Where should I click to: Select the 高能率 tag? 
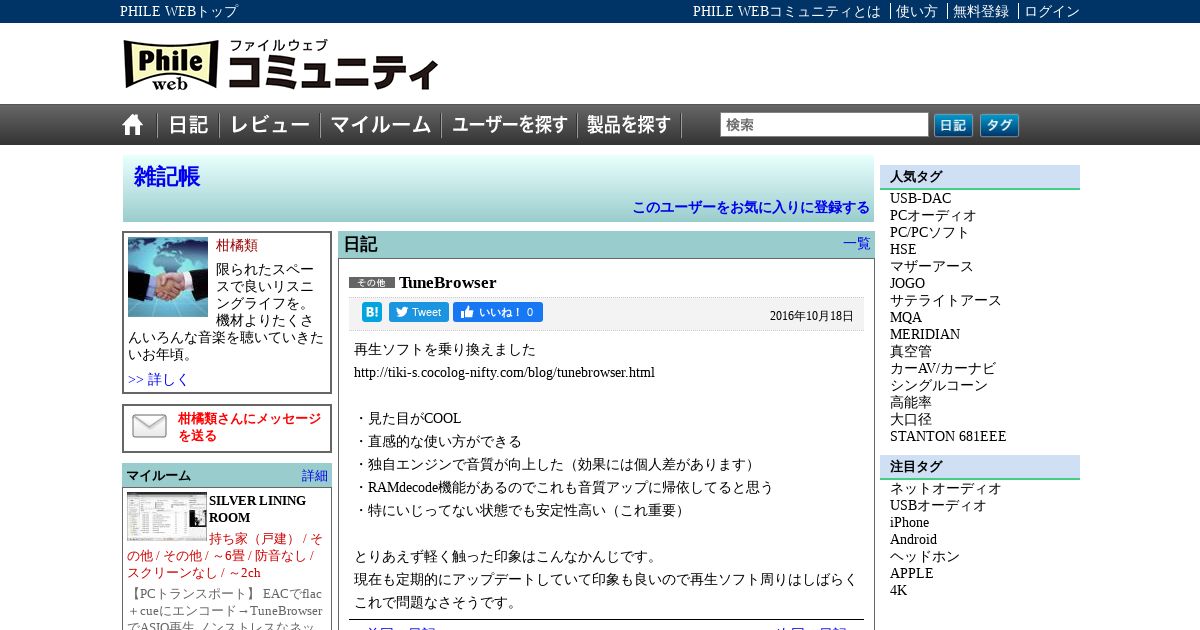(911, 402)
